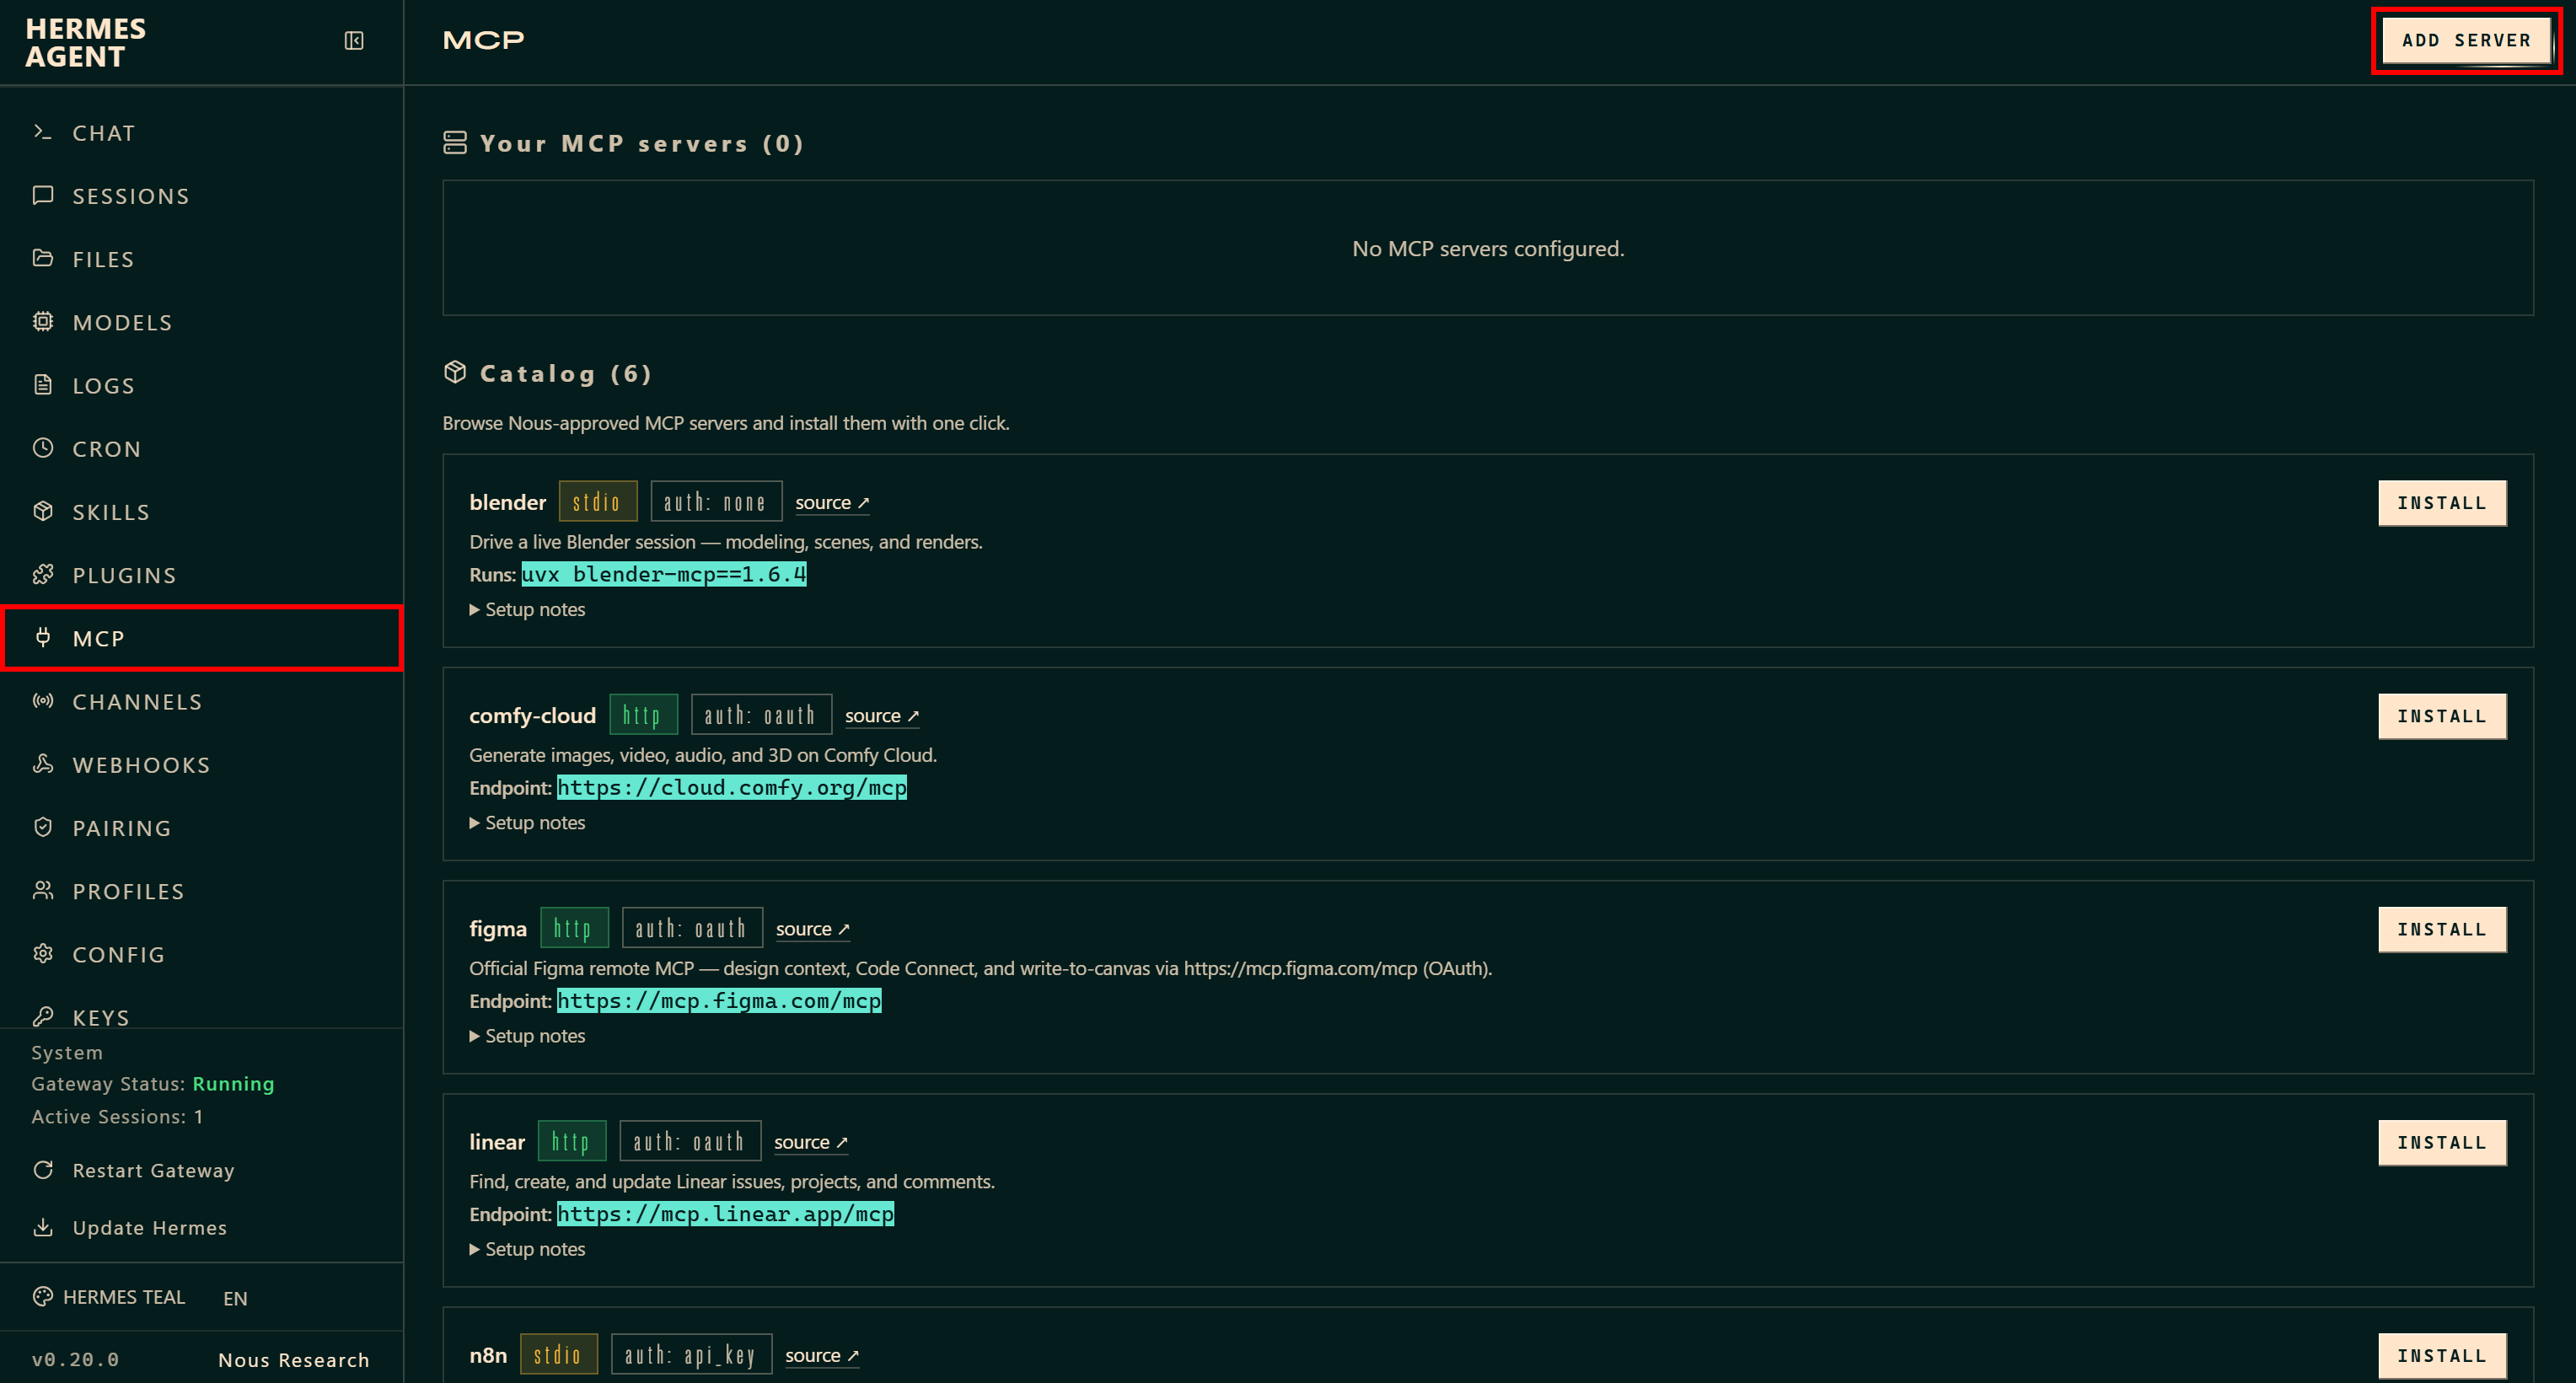The width and height of the screenshot is (2576, 1383).
Task: Click the Add Server button
Action: [x=2466, y=40]
